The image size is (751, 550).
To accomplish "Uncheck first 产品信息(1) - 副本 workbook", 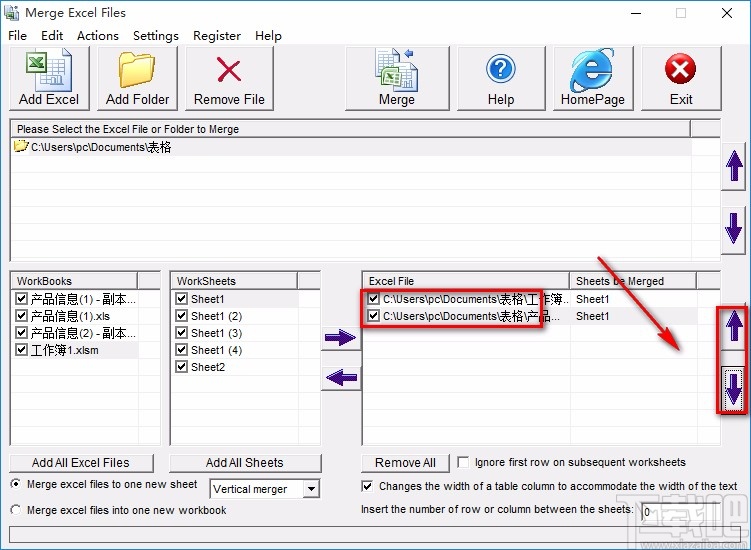I will [21, 299].
